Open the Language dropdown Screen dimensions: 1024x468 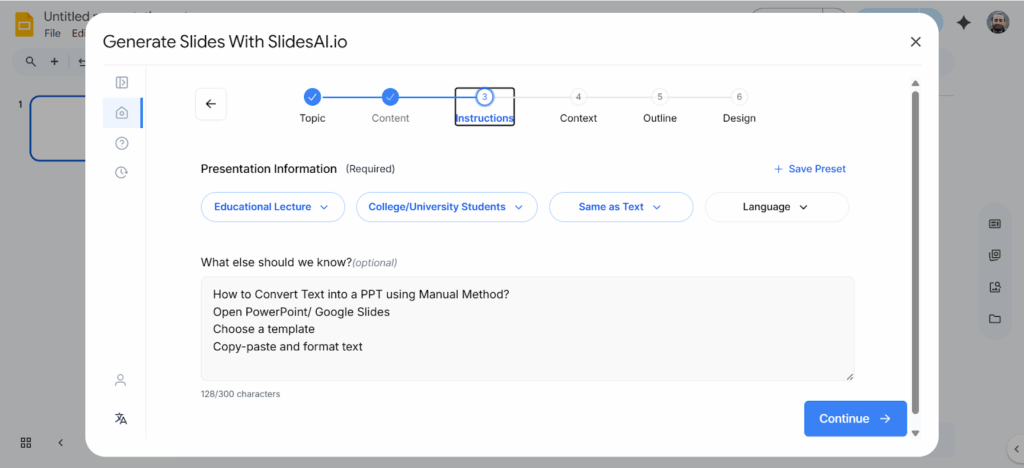[776, 207]
